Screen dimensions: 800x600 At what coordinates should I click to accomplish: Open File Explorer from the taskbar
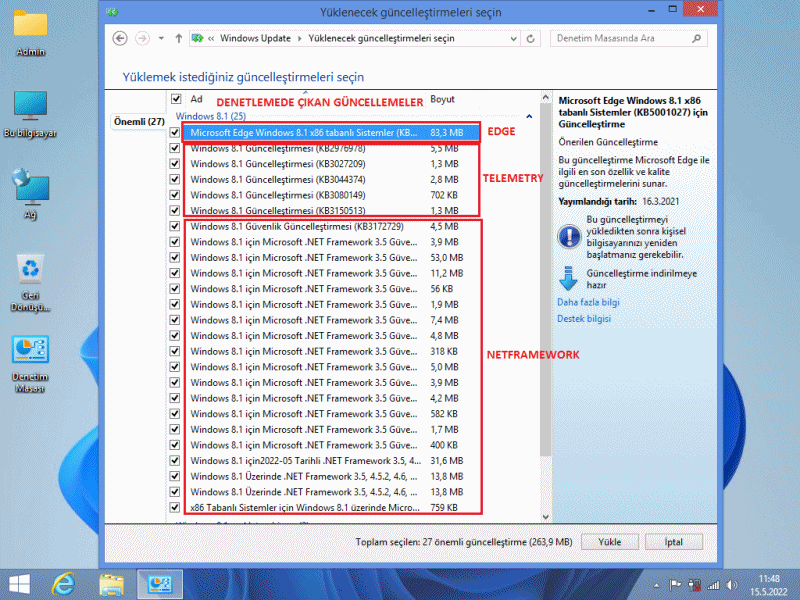[x=111, y=582]
